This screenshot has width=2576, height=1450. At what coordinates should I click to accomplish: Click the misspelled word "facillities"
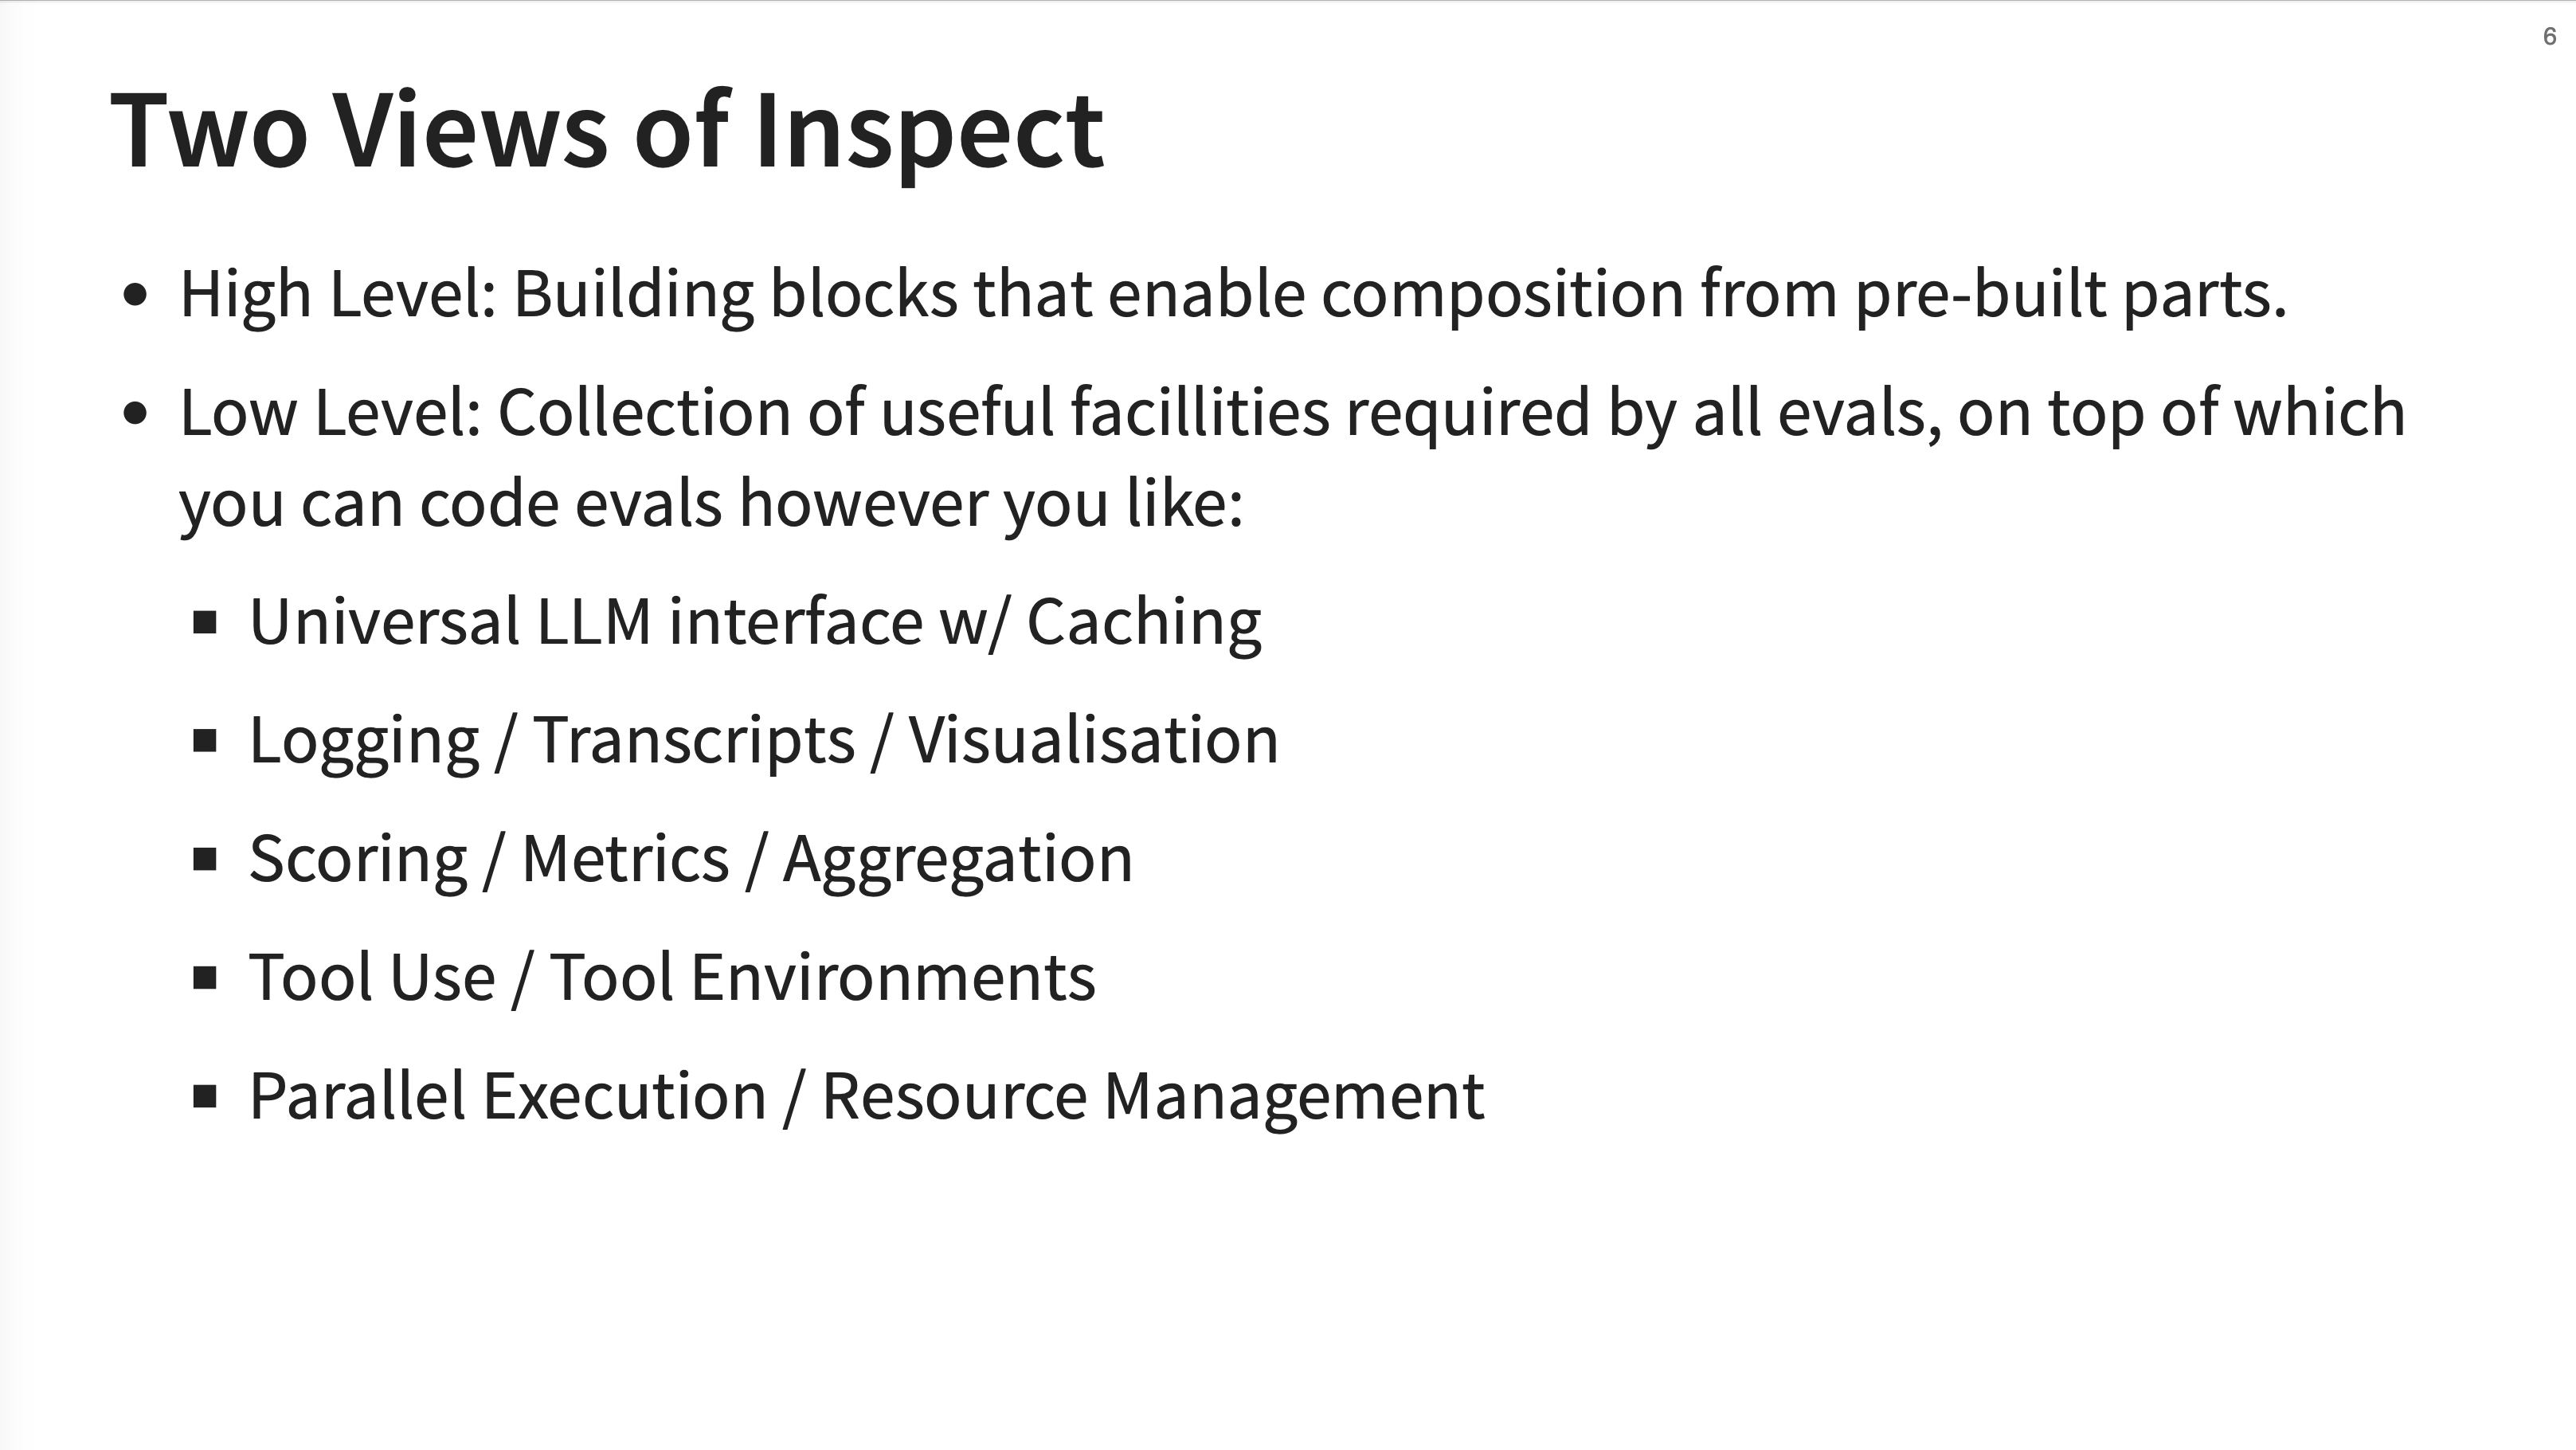(1200, 411)
